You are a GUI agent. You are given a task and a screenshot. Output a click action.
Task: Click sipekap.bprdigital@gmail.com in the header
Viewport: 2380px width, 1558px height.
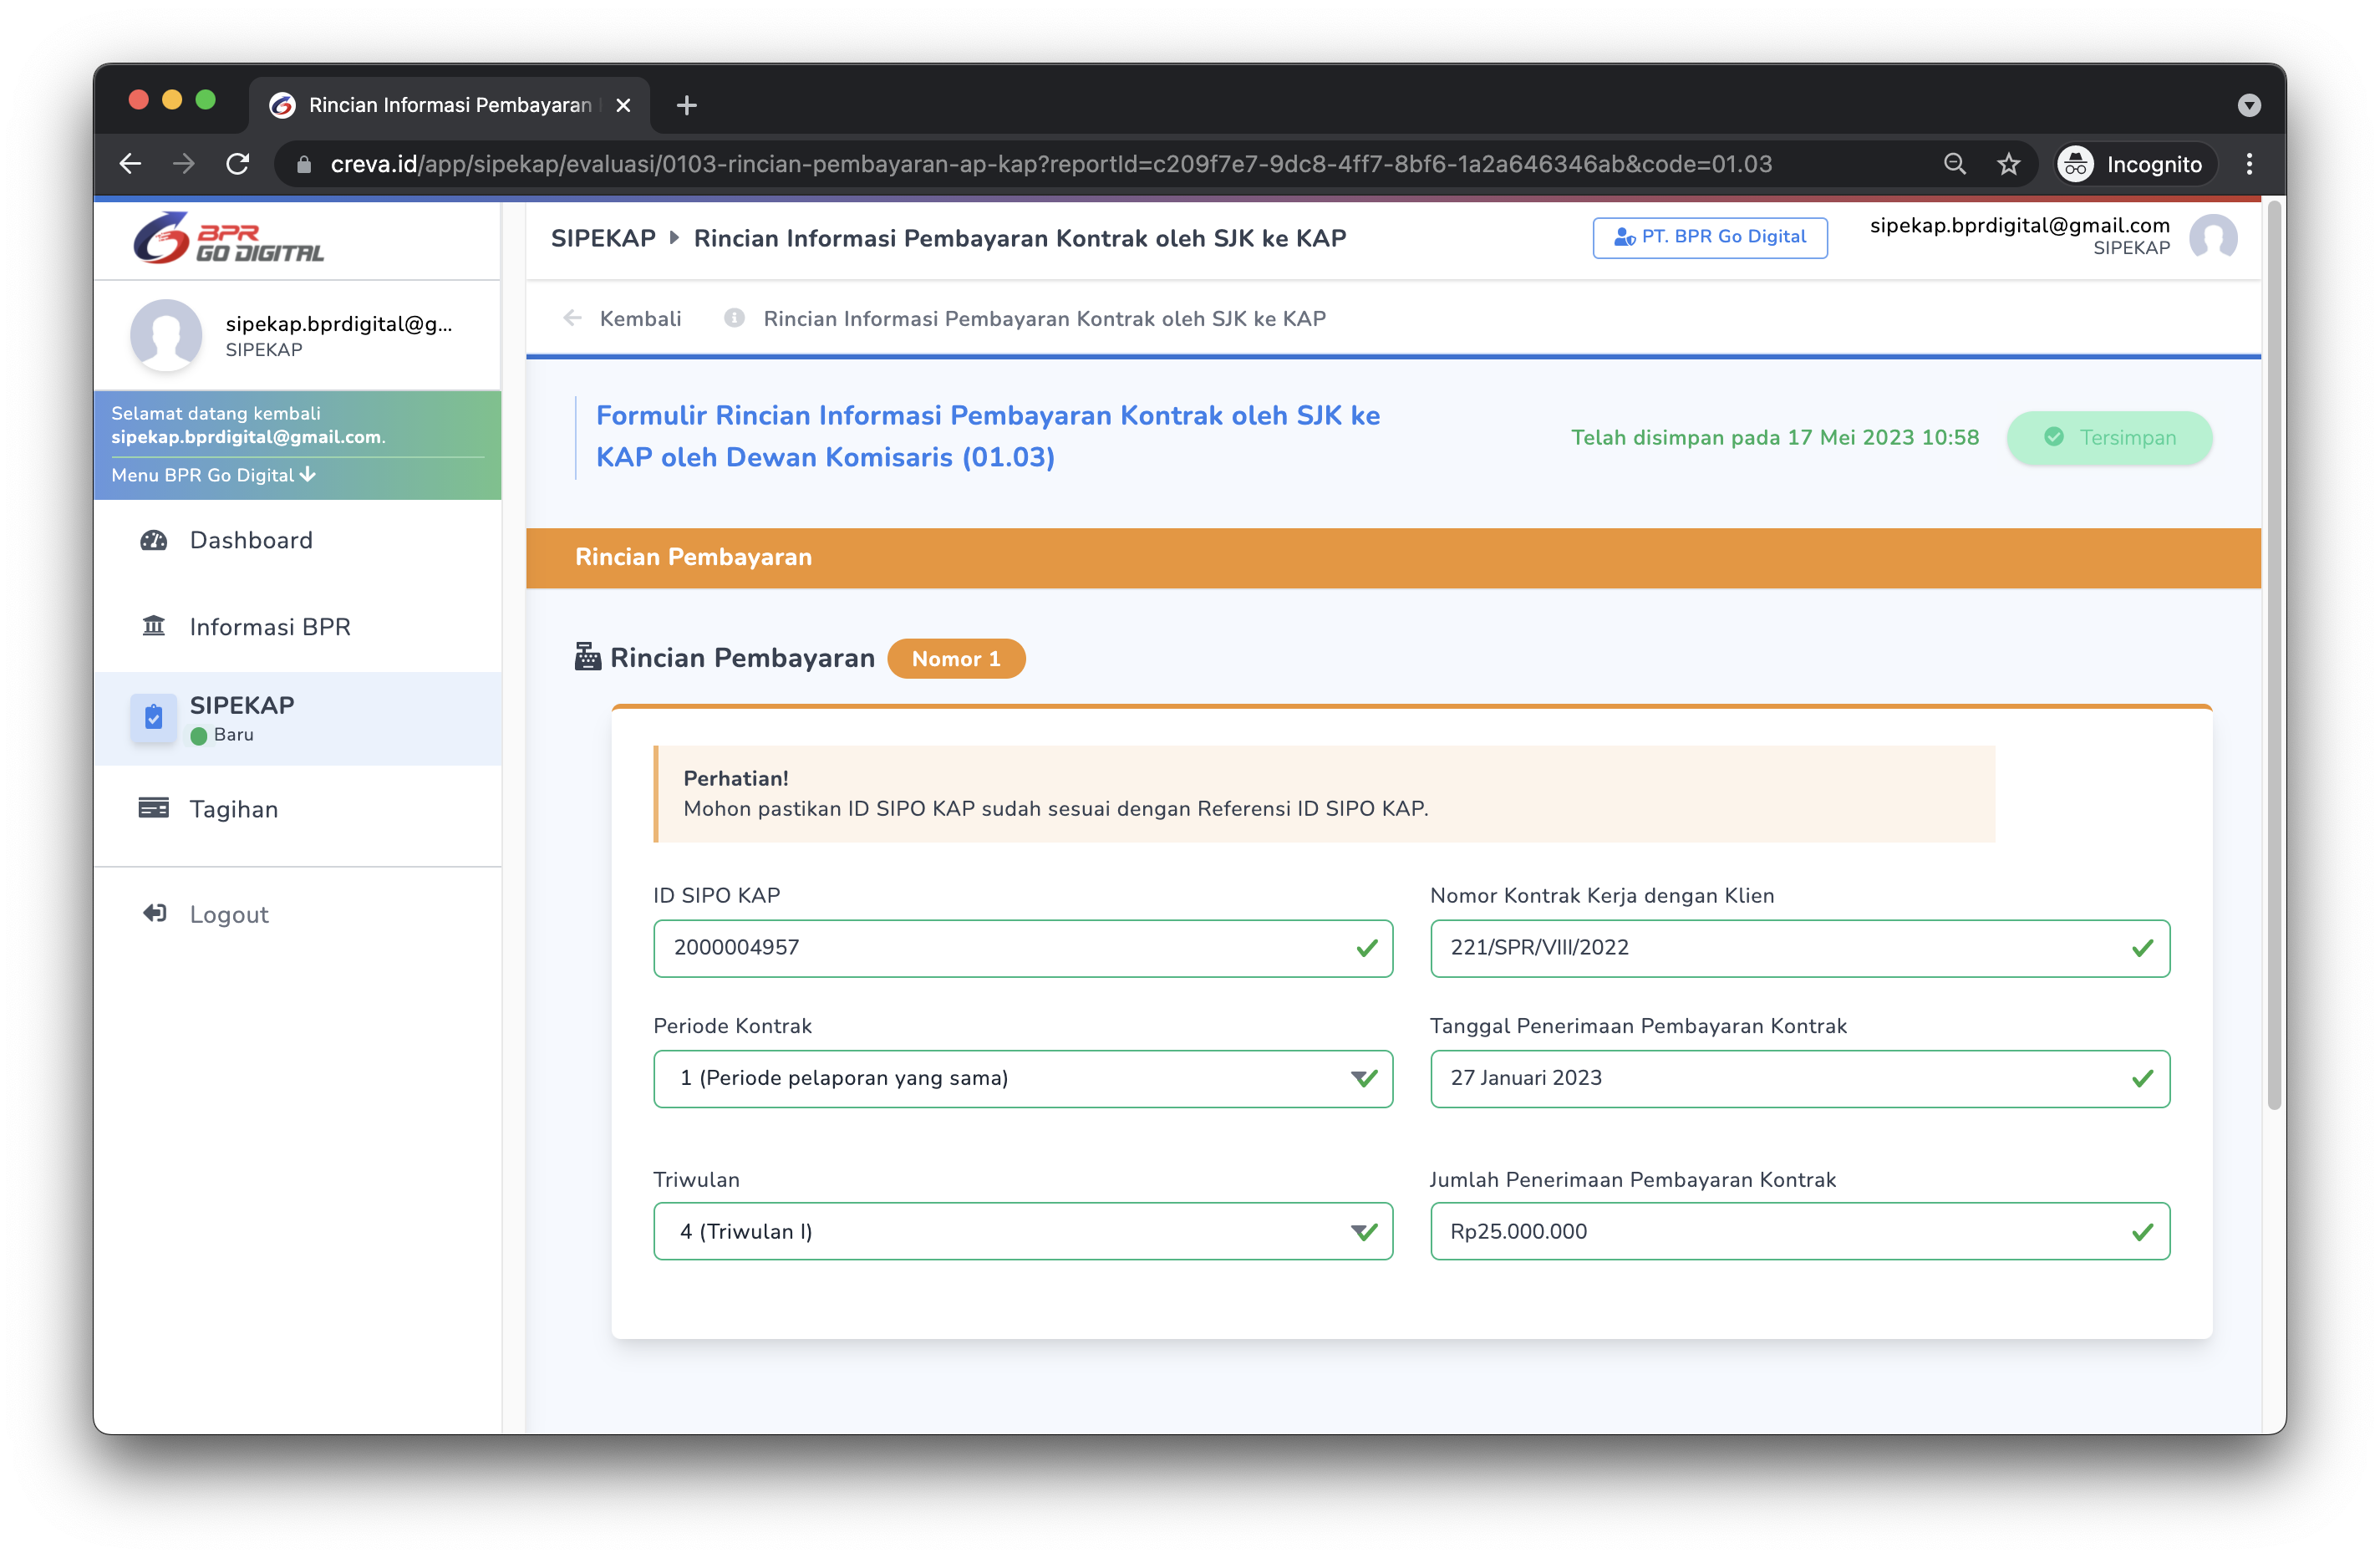(x=2019, y=225)
